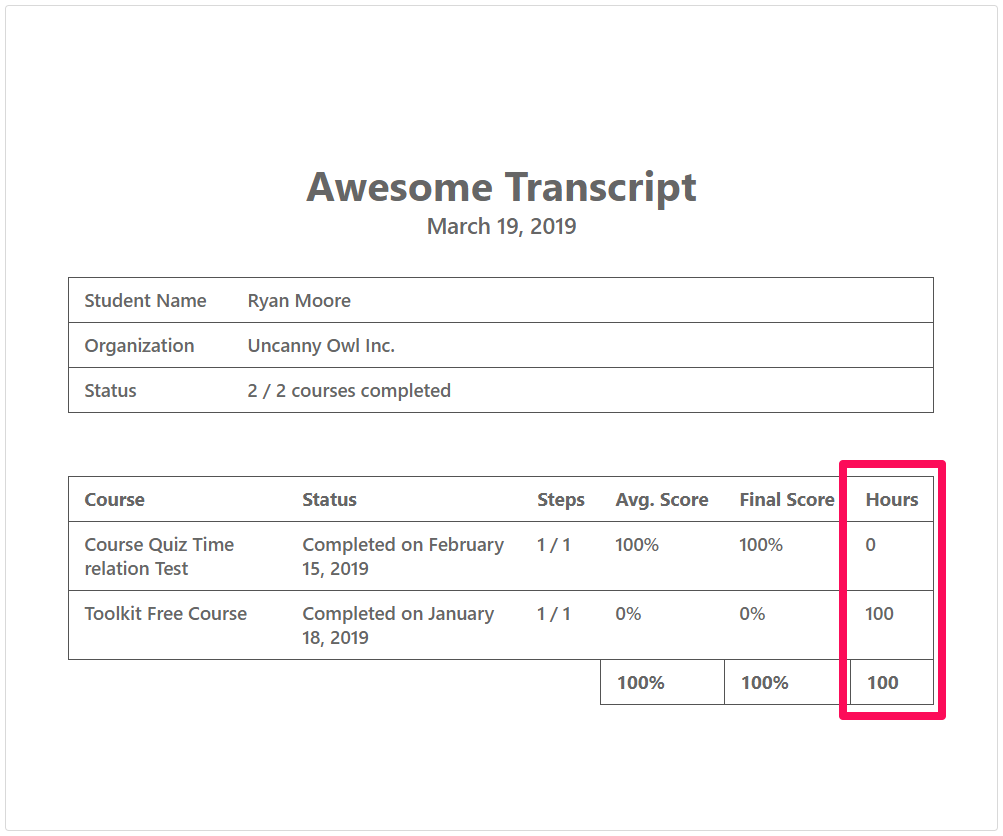Click the Course column header

114,500
